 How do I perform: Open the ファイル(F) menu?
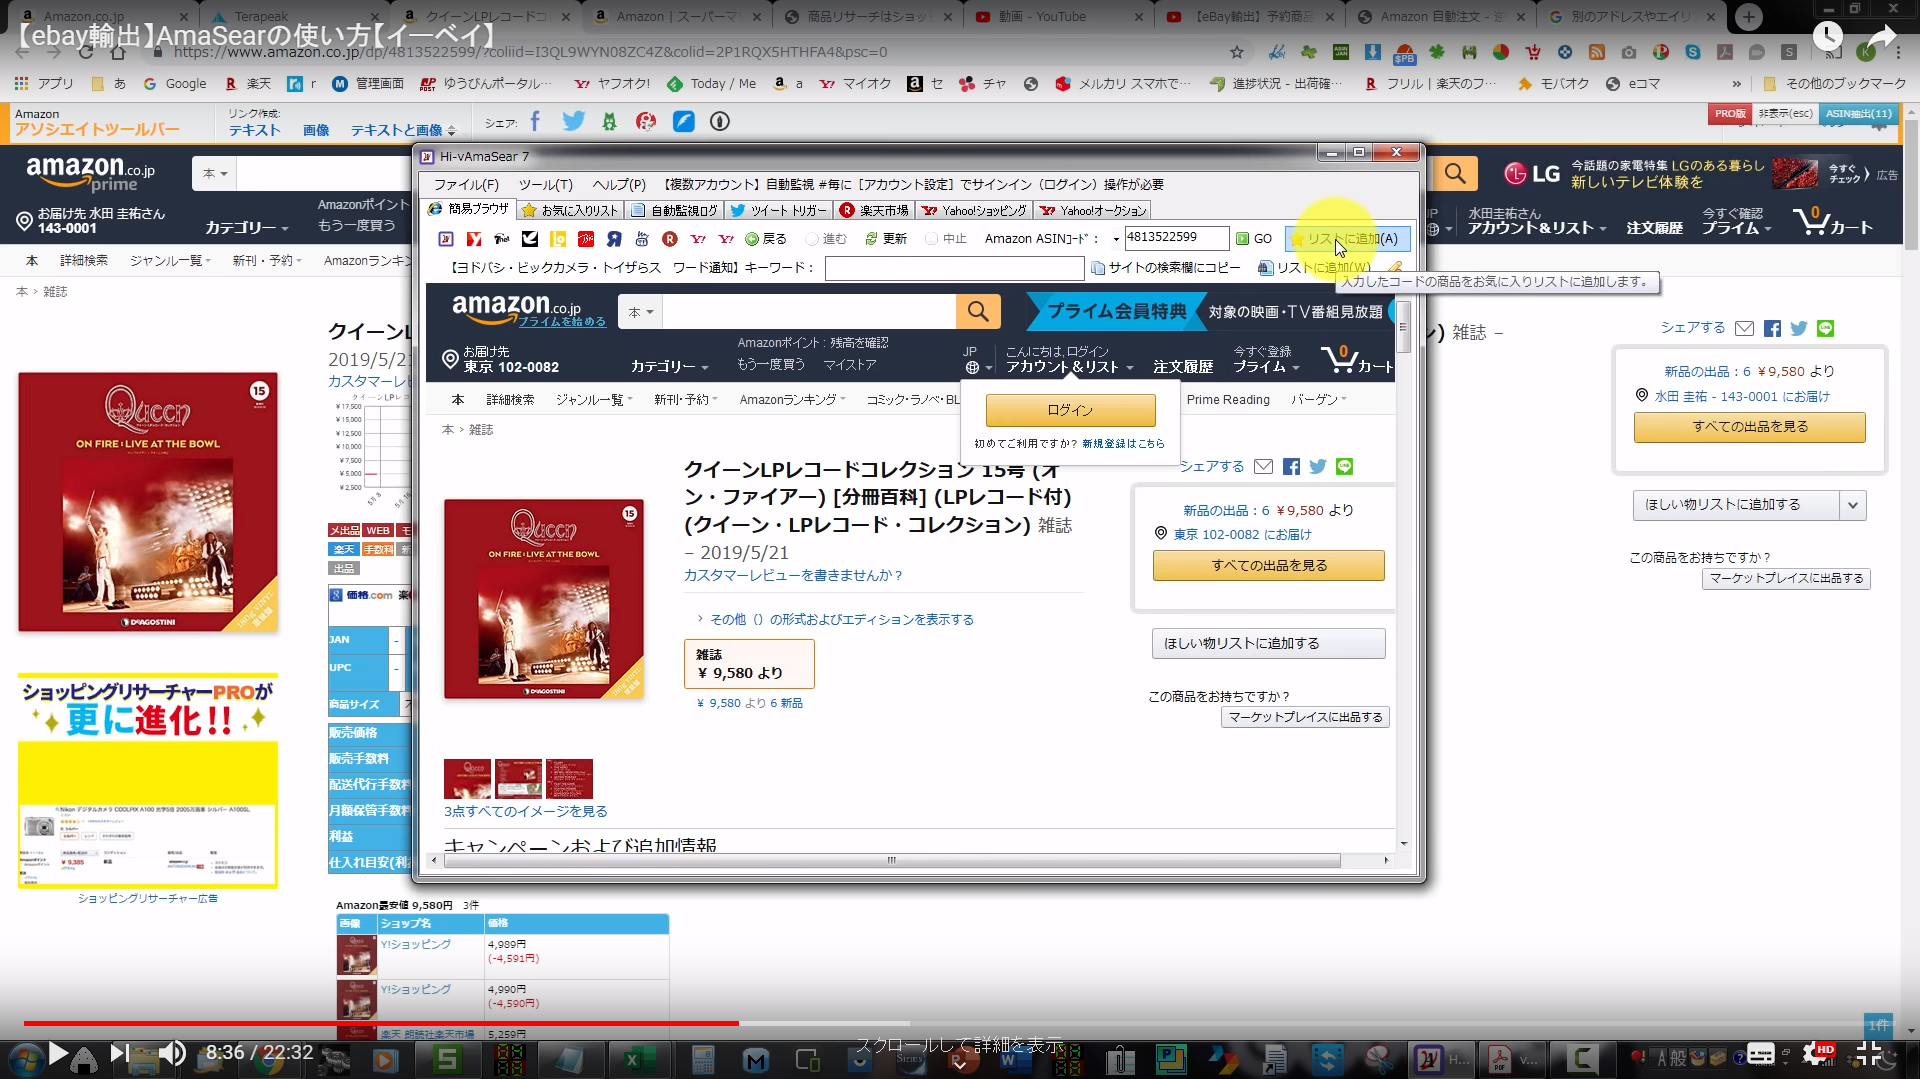(x=466, y=185)
